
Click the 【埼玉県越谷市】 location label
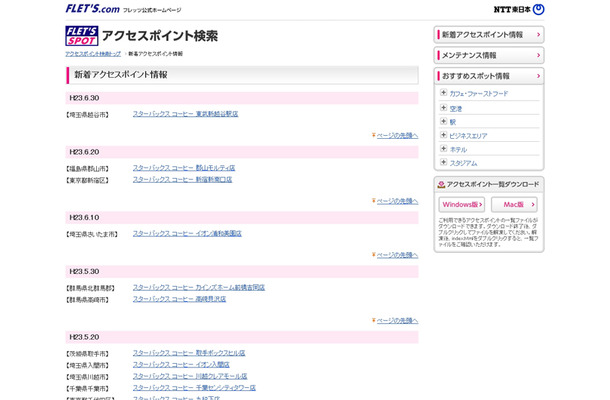coord(87,115)
